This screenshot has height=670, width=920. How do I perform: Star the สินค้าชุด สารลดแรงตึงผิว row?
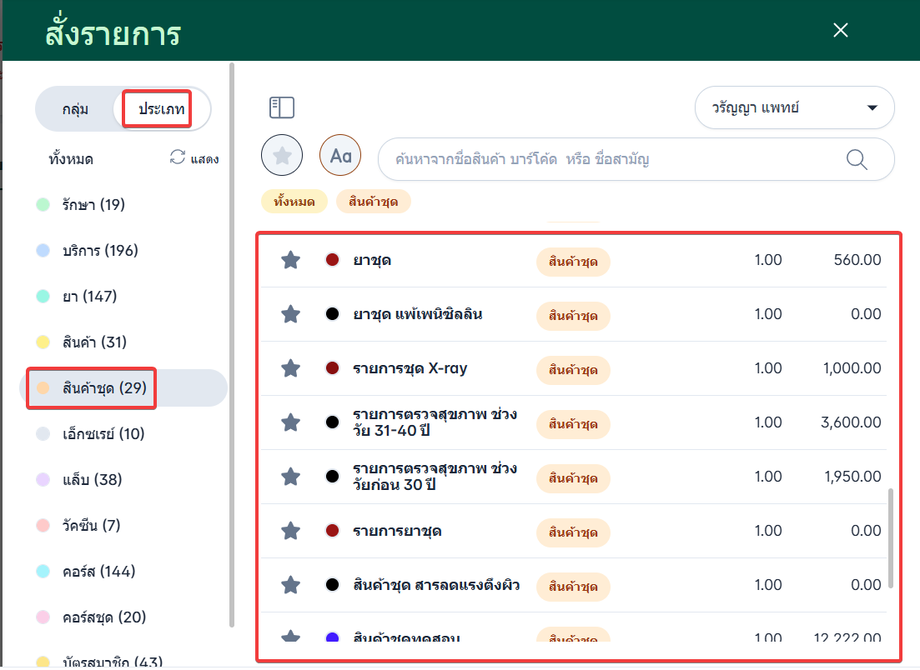coord(290,585)
